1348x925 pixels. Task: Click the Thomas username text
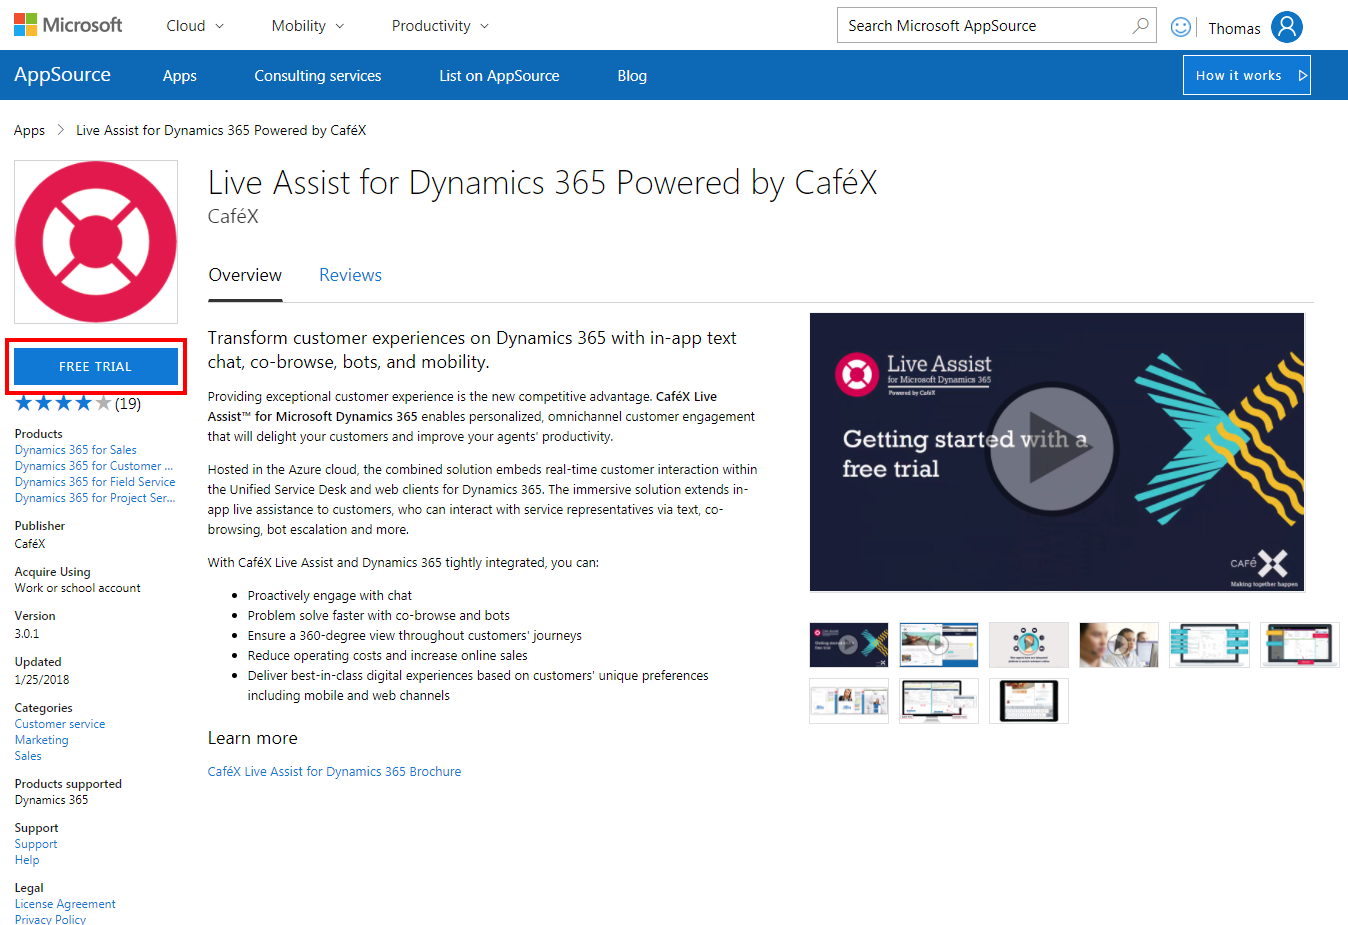pos(1234,28)
